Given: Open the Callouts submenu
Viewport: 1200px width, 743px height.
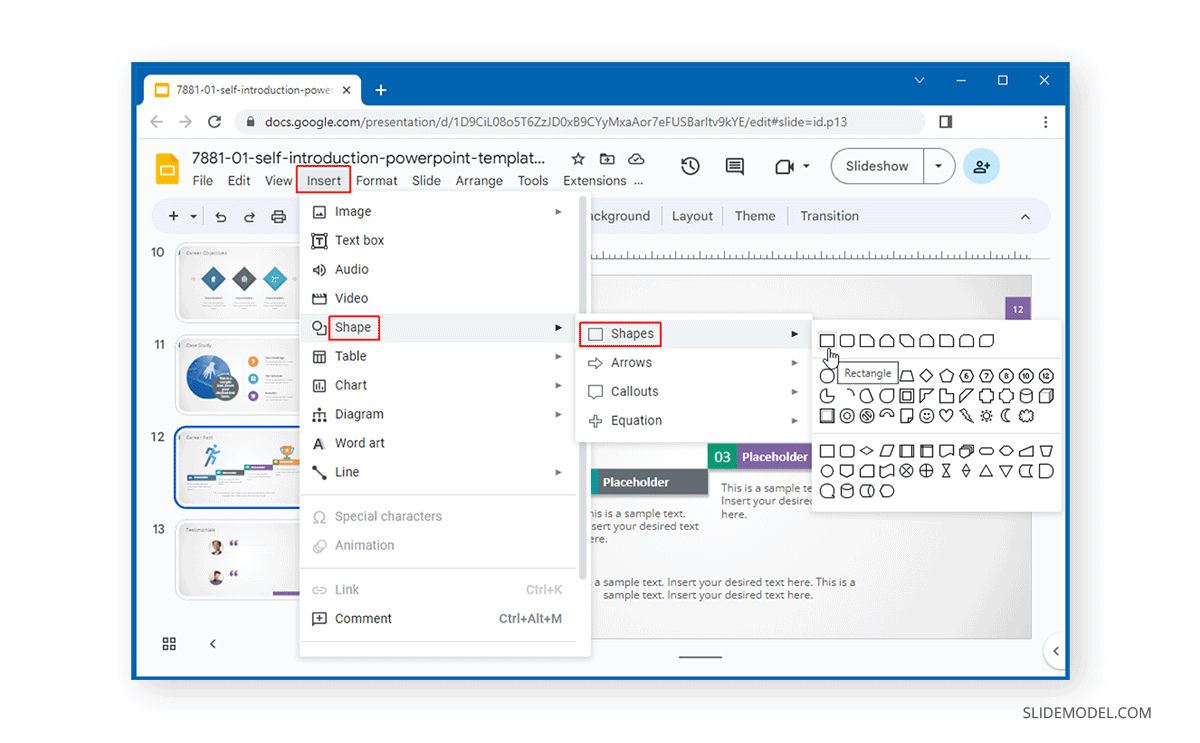Looking at the screenshot, I should (633, 392).
